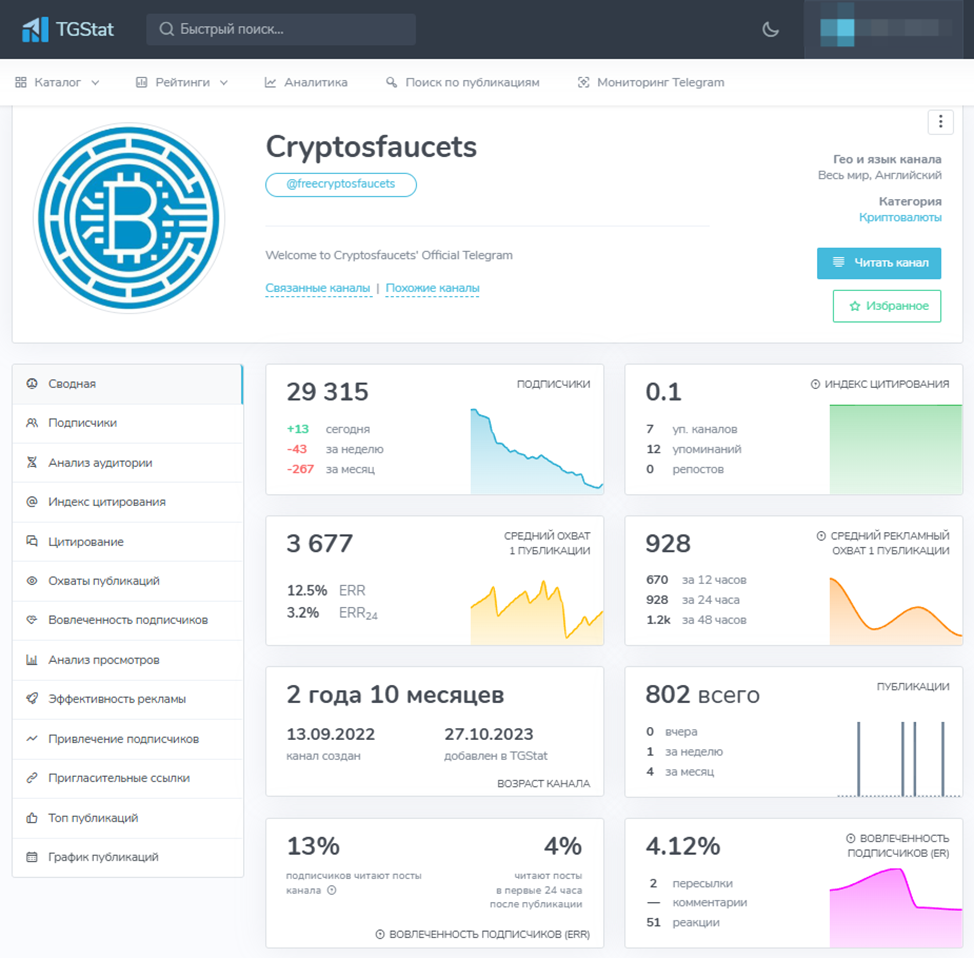Open the three-dot channel options menu
This screenshot has width=974, height=958.
pyautogui.click(x=940, y=122)
